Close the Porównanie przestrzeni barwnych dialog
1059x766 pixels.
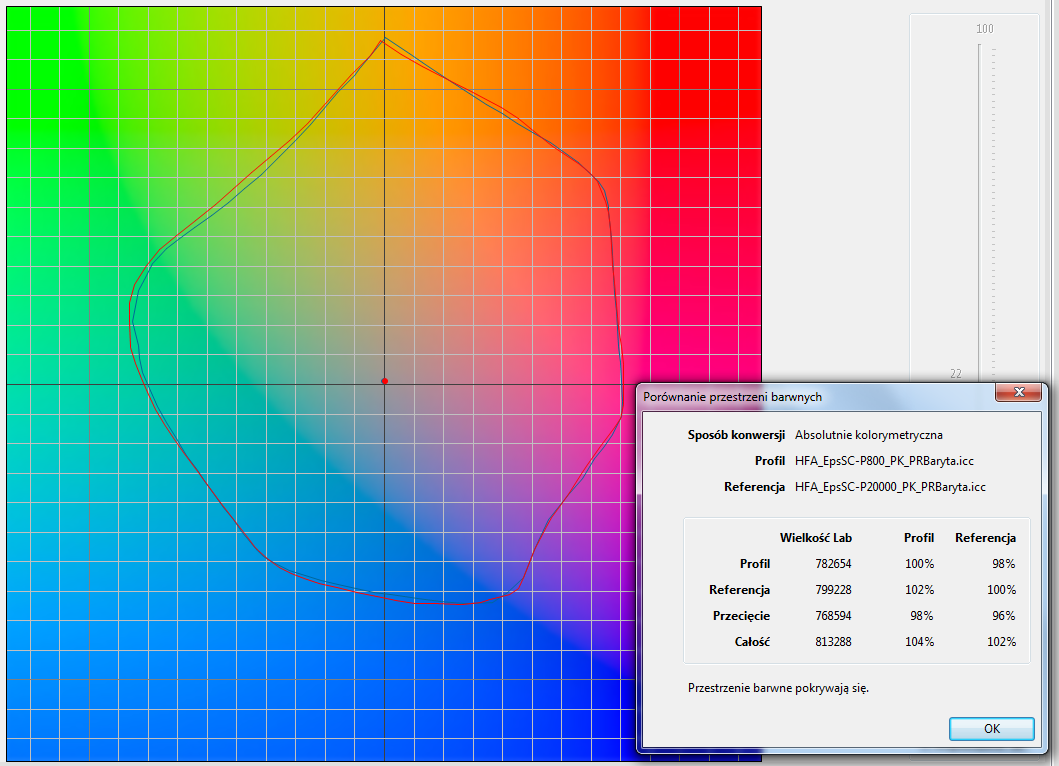point(1018,392)
